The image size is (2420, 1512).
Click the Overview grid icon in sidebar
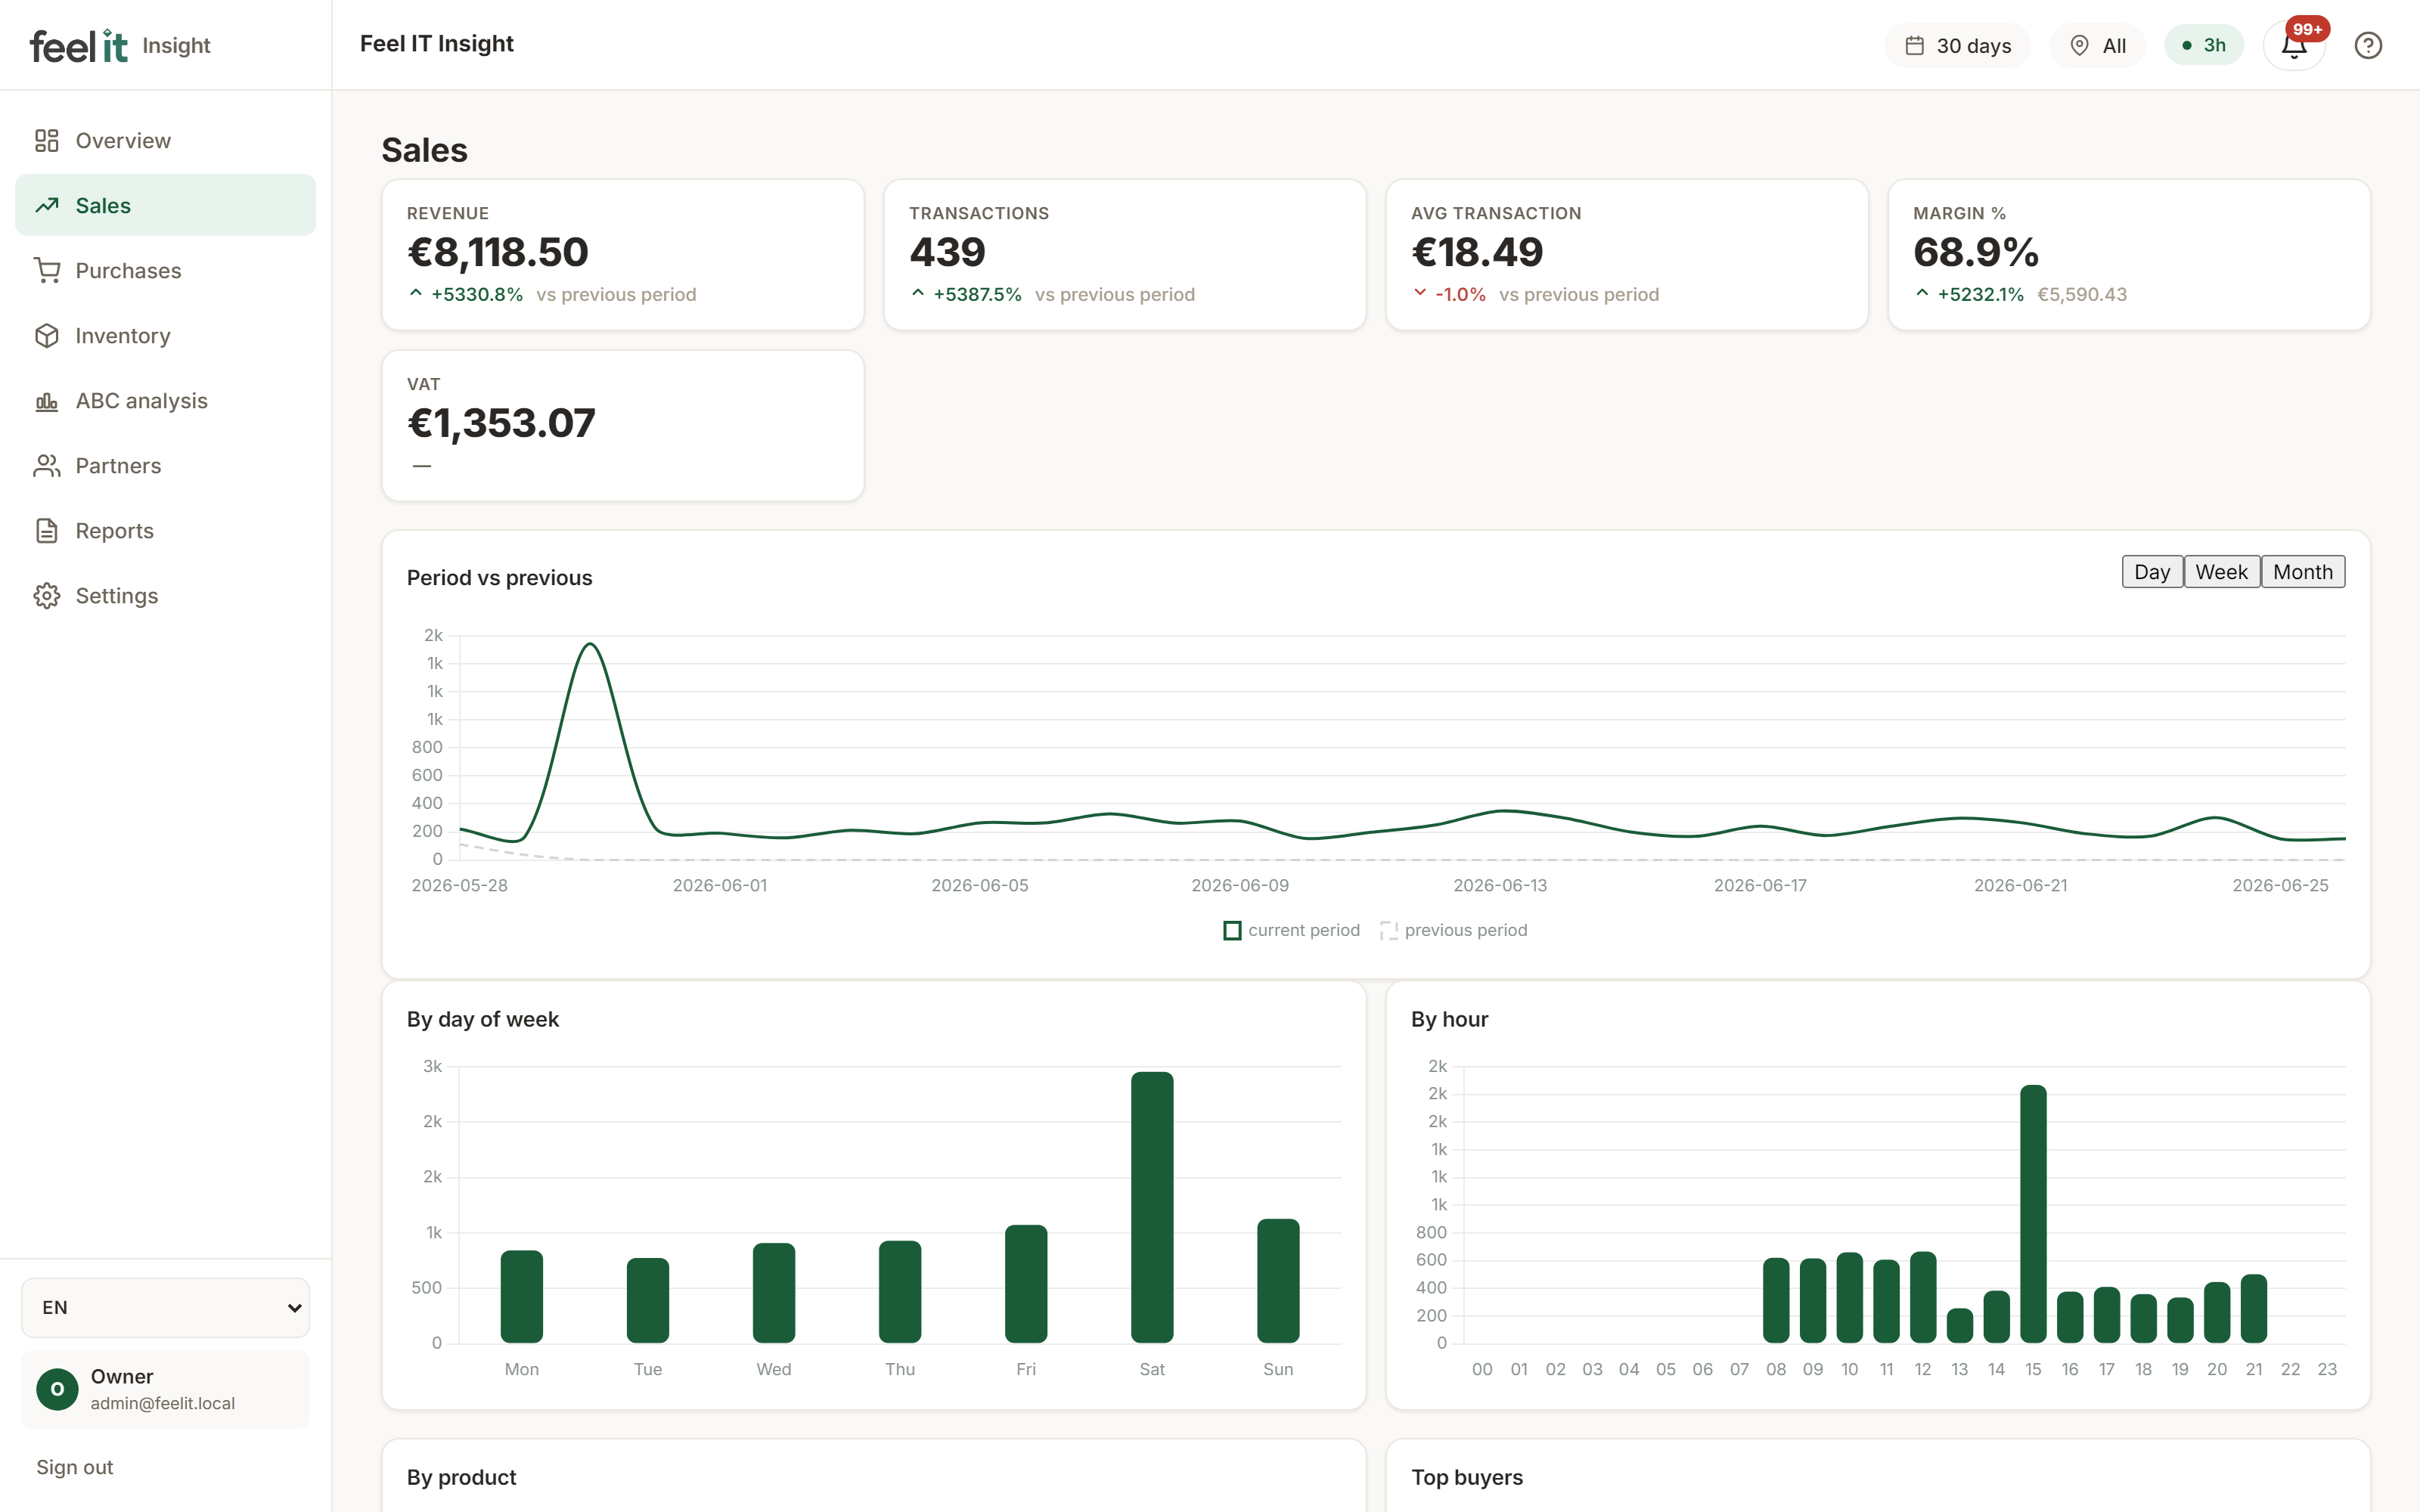click(47, 141)
